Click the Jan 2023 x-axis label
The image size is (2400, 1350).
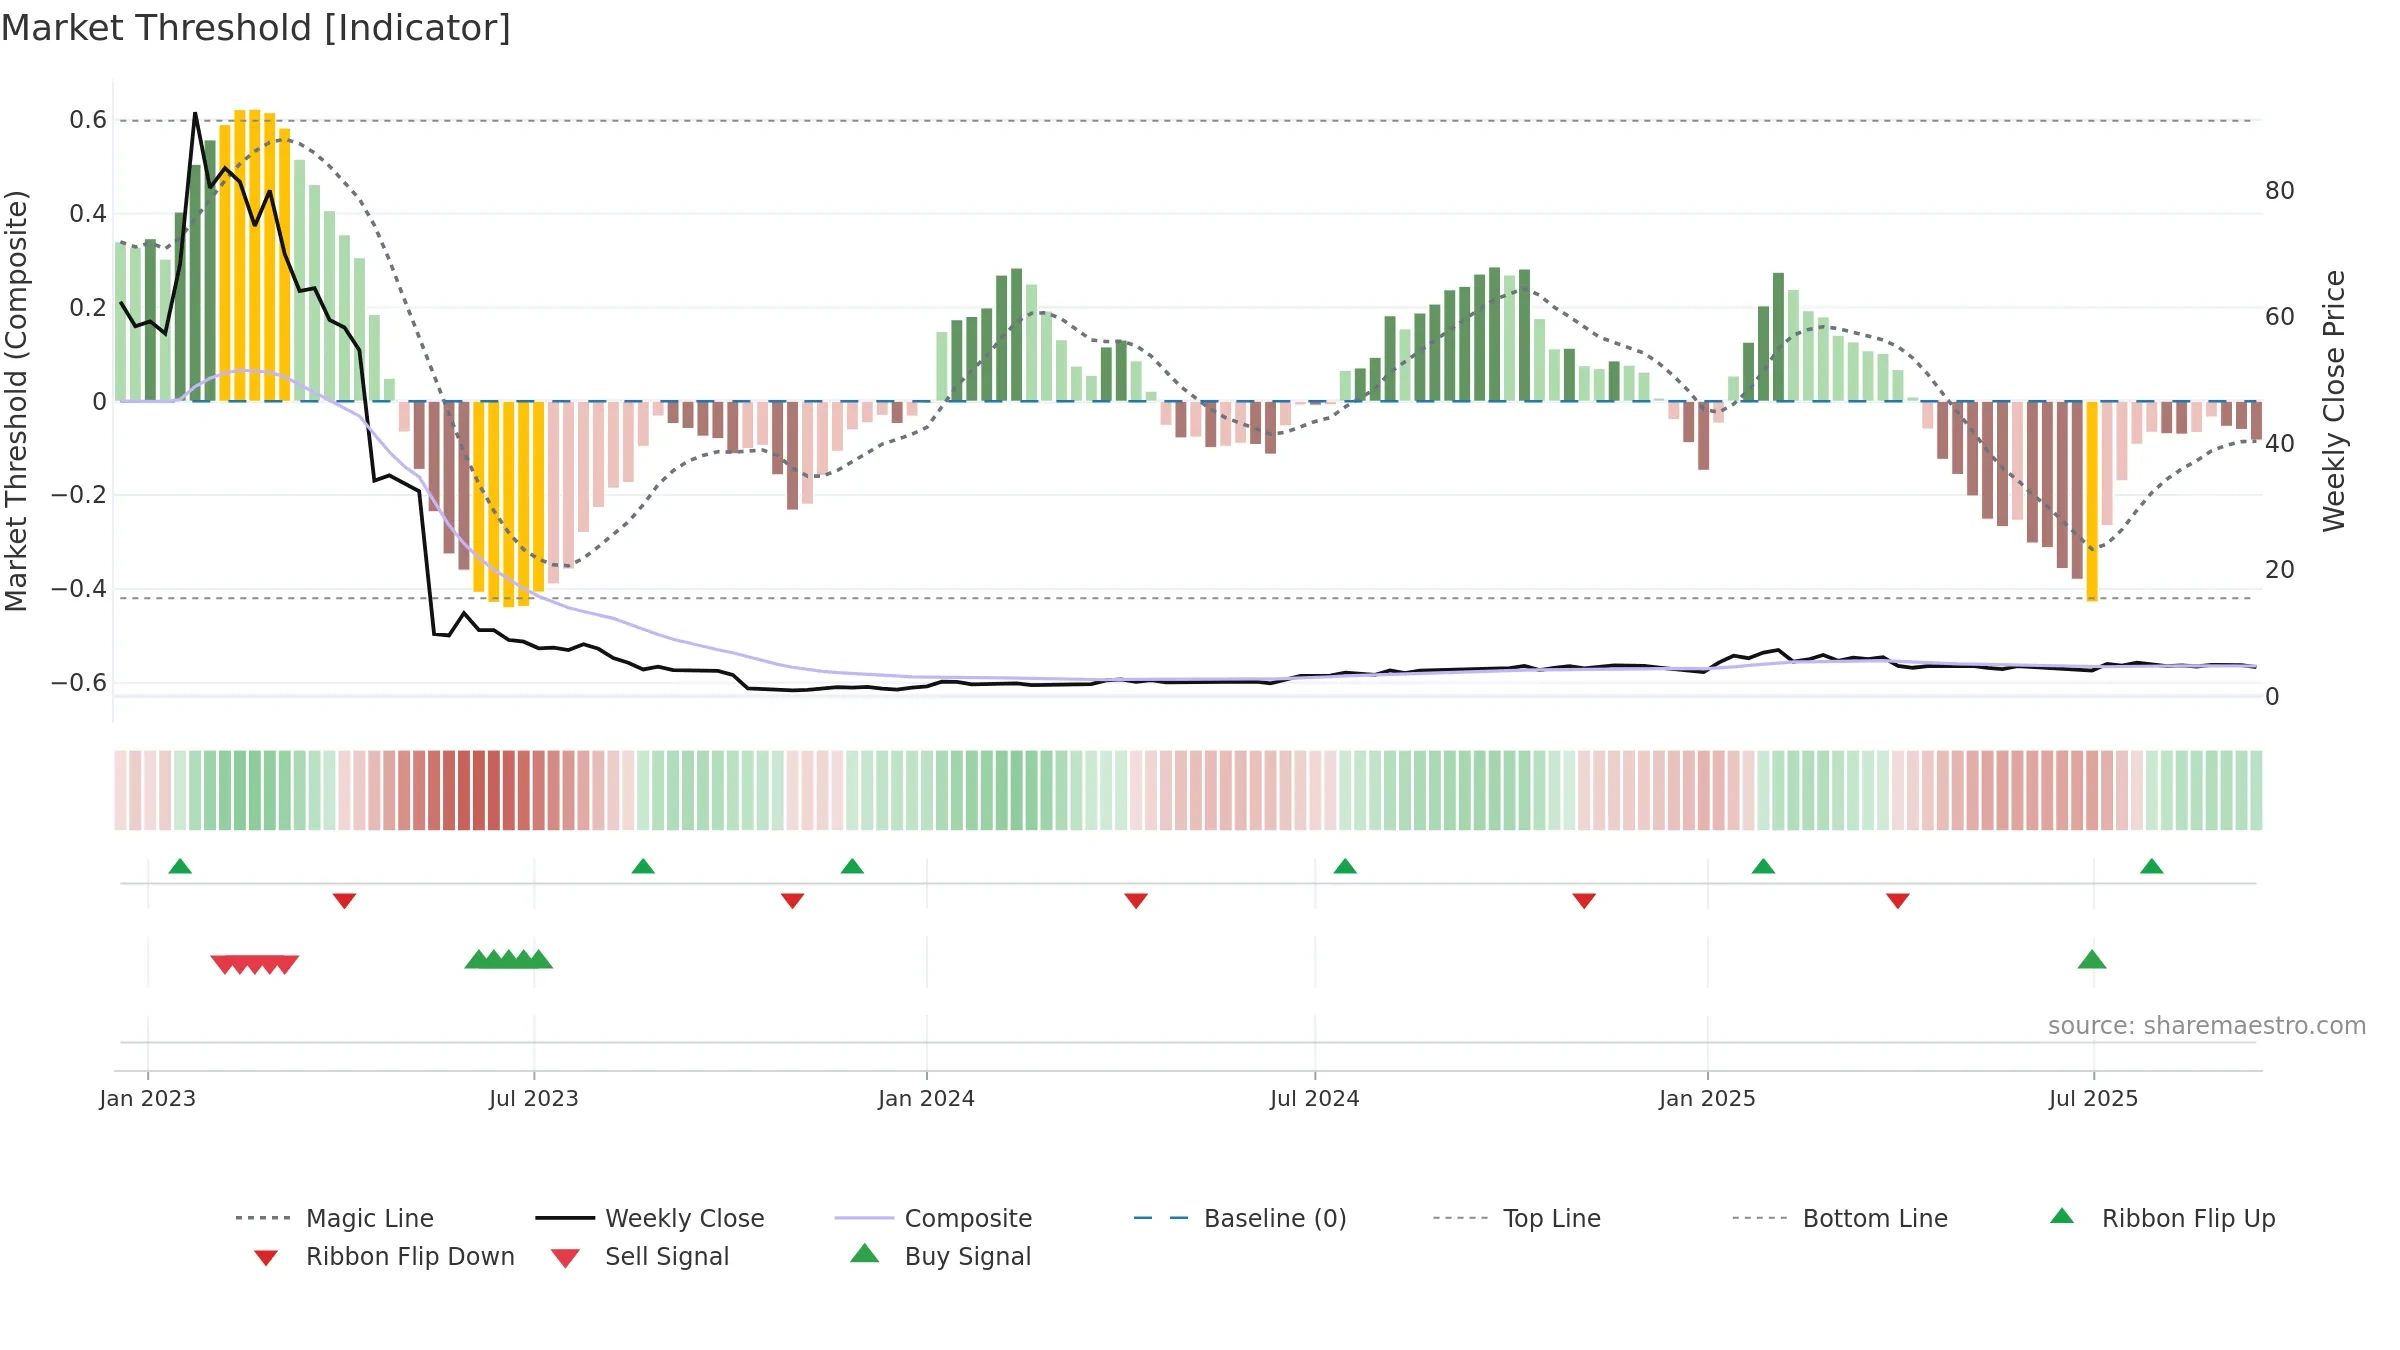tap(148, 1098)
